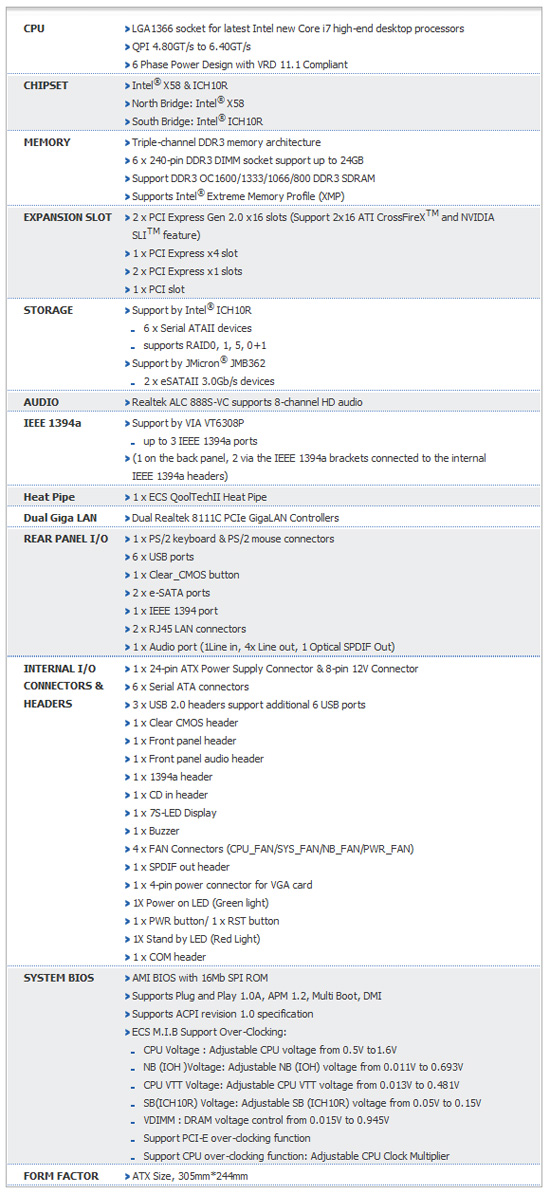Screen dimensions: 550x1194
Task: Select '1 x Clear_CMOS button' line
Action: 185,575
